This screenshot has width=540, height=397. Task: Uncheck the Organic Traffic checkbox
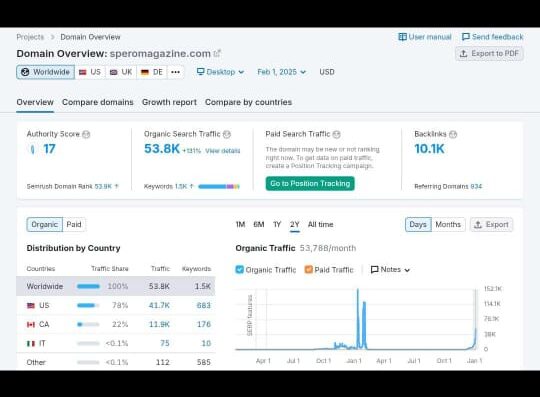[239, 269]
